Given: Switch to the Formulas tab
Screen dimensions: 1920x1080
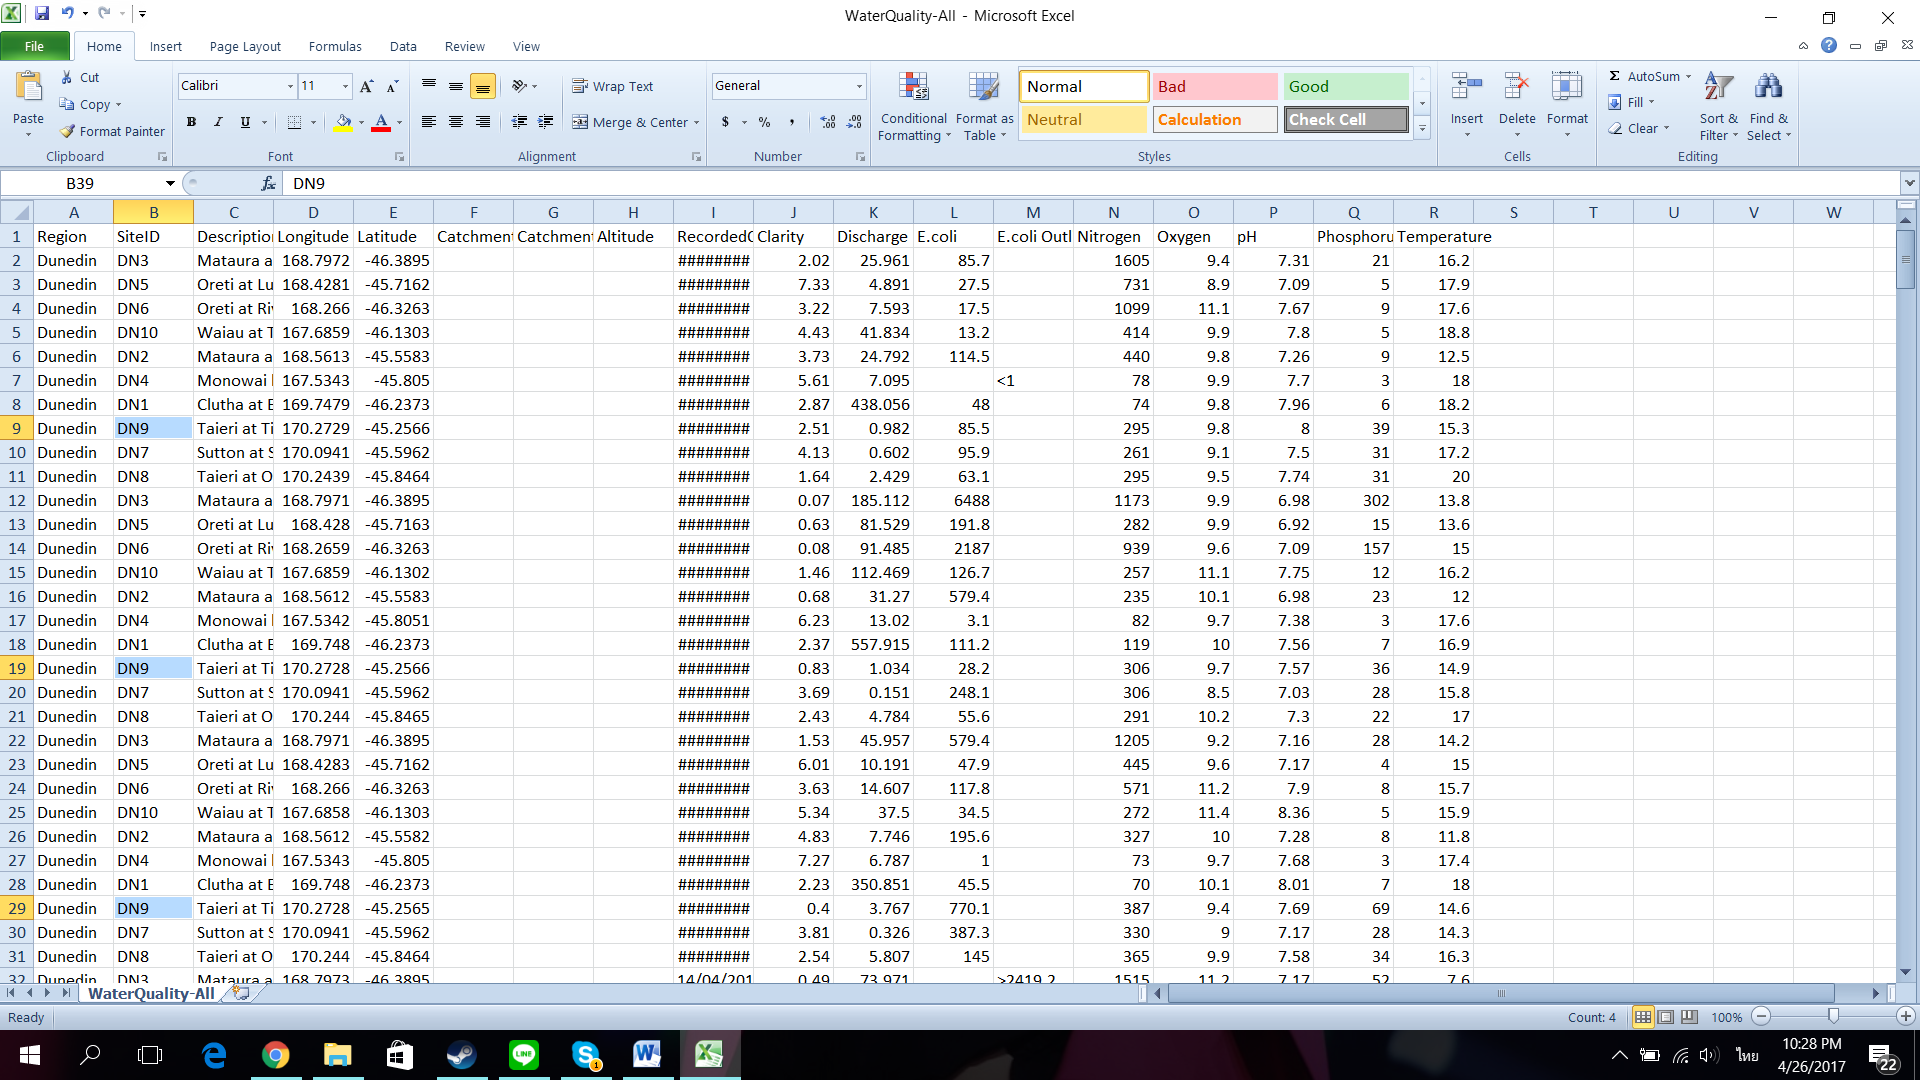Looking at the screenshot, I should [335, 46].
